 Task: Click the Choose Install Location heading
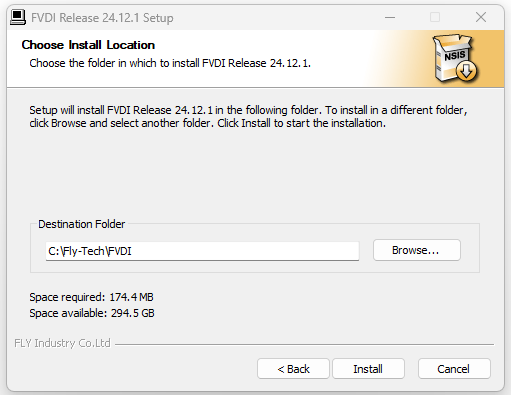(x=88, y=45)
